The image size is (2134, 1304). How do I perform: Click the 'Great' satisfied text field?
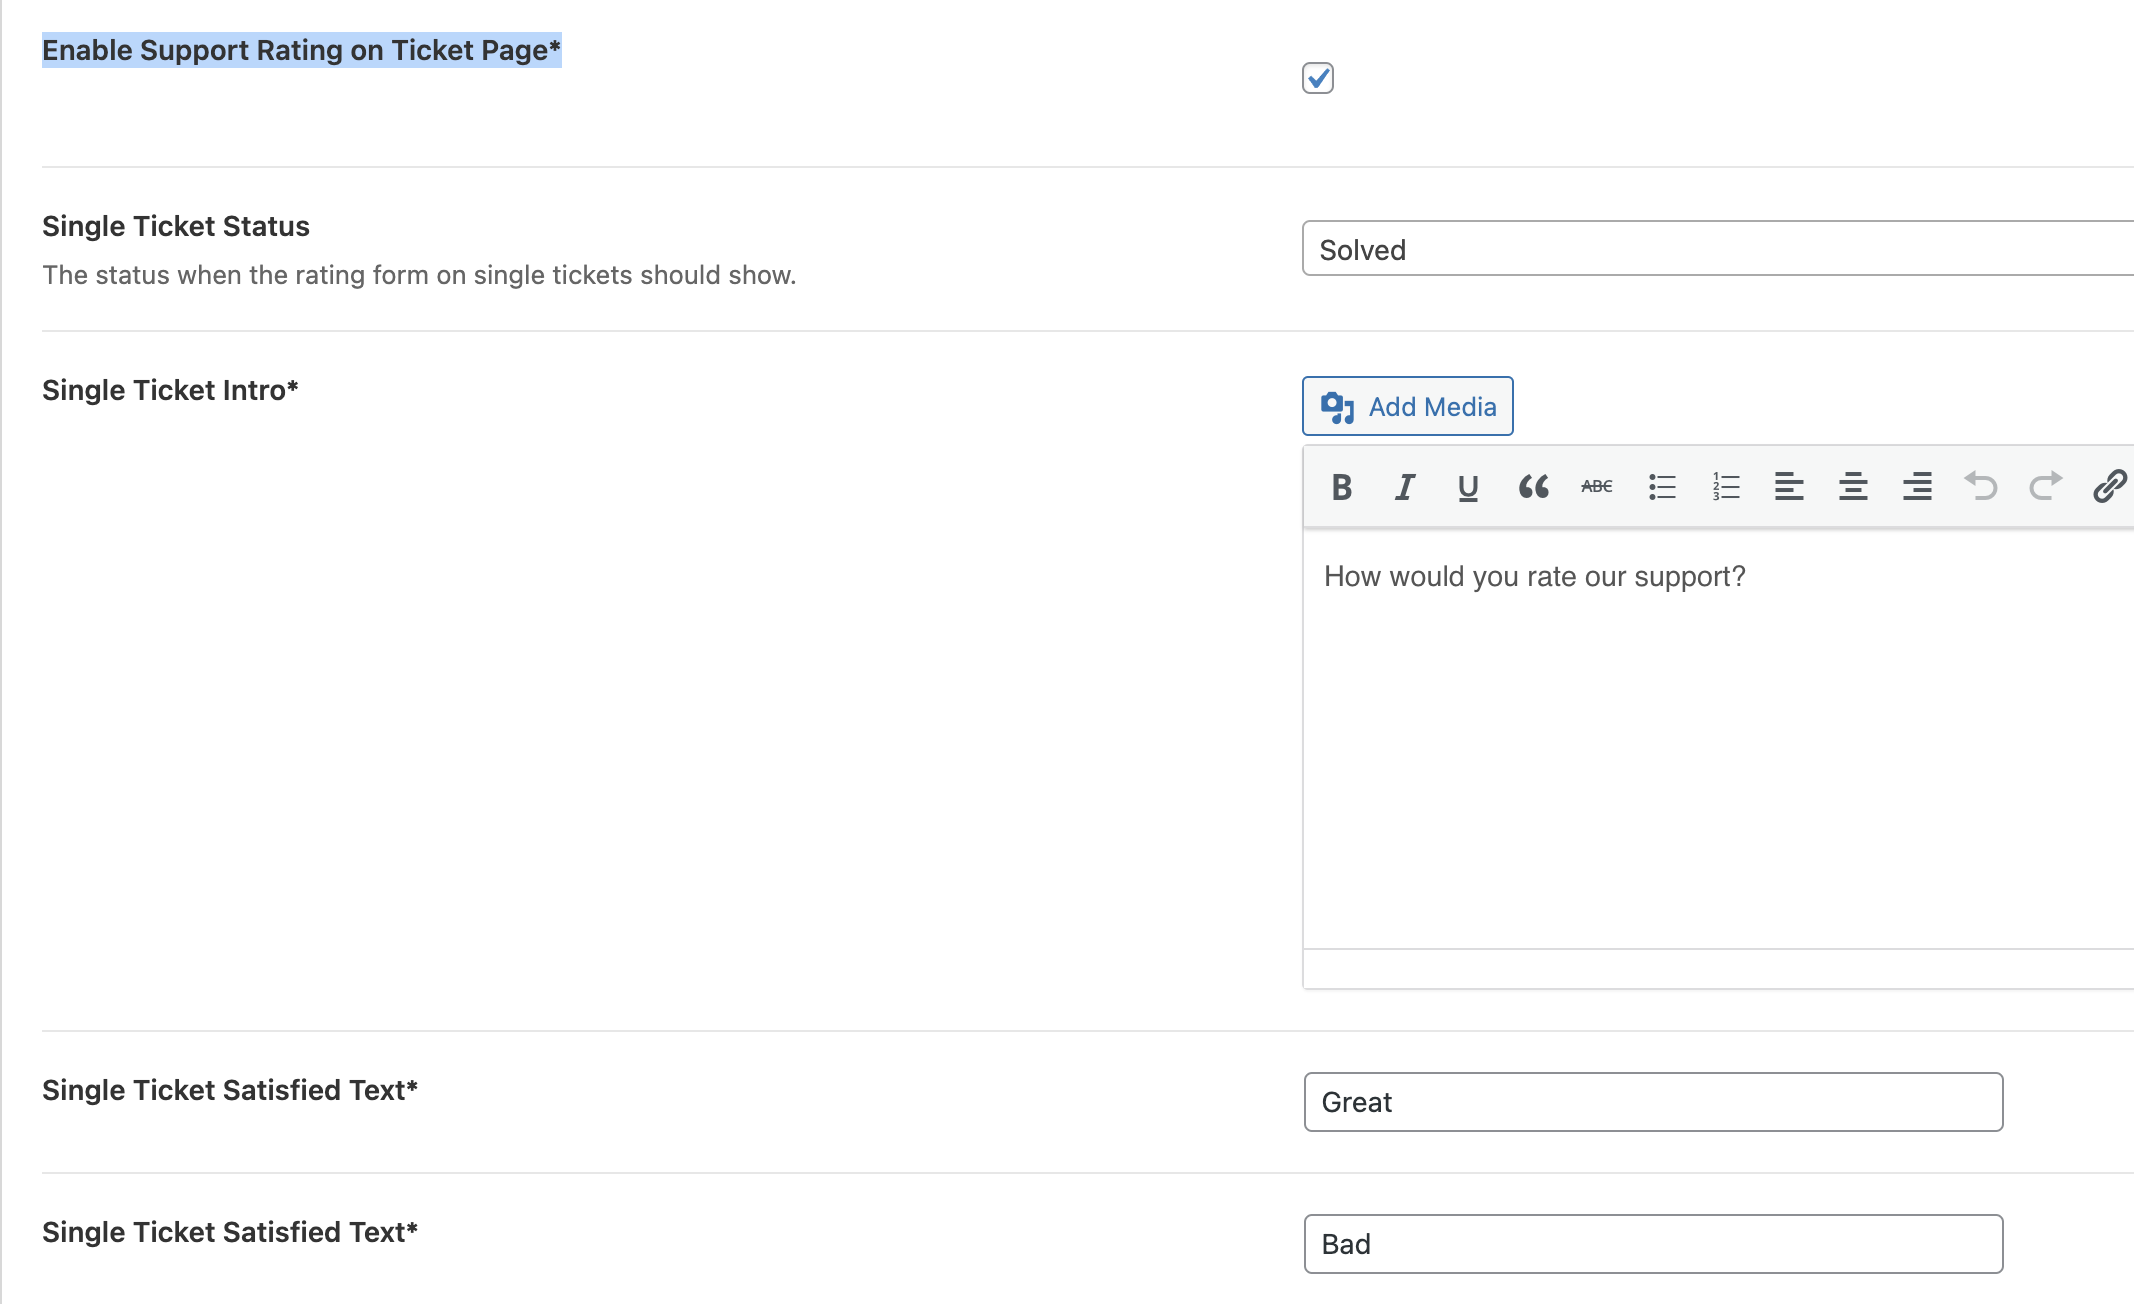click(1652, 1102)
